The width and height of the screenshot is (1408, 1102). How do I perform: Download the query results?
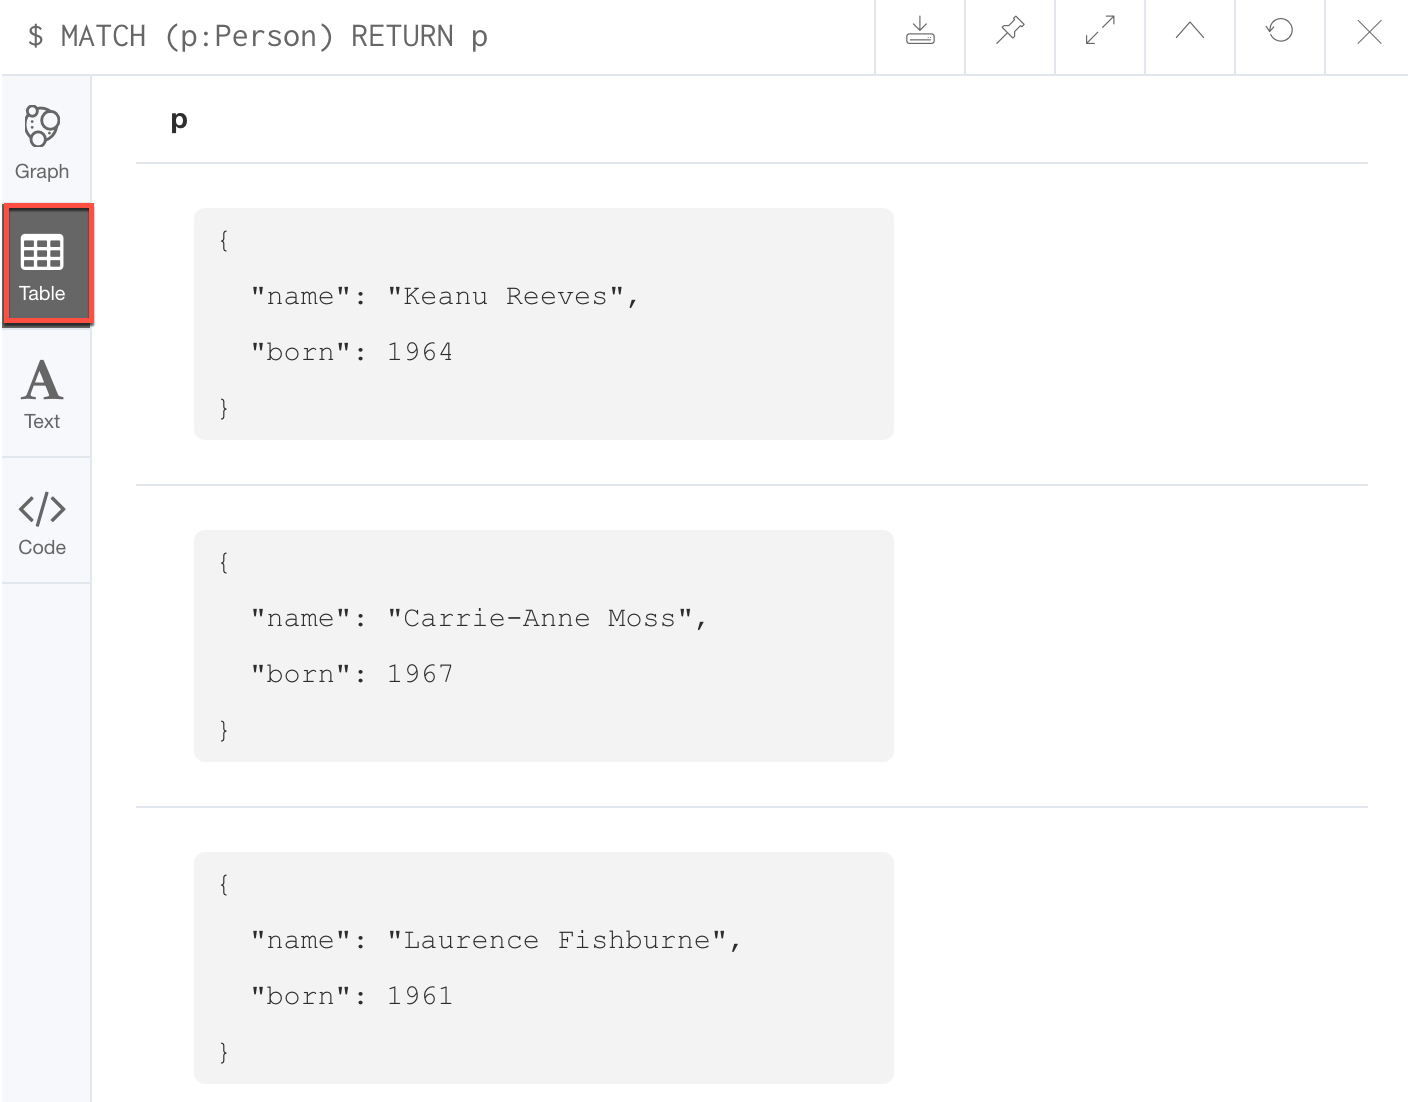click(x=919, y=32)
